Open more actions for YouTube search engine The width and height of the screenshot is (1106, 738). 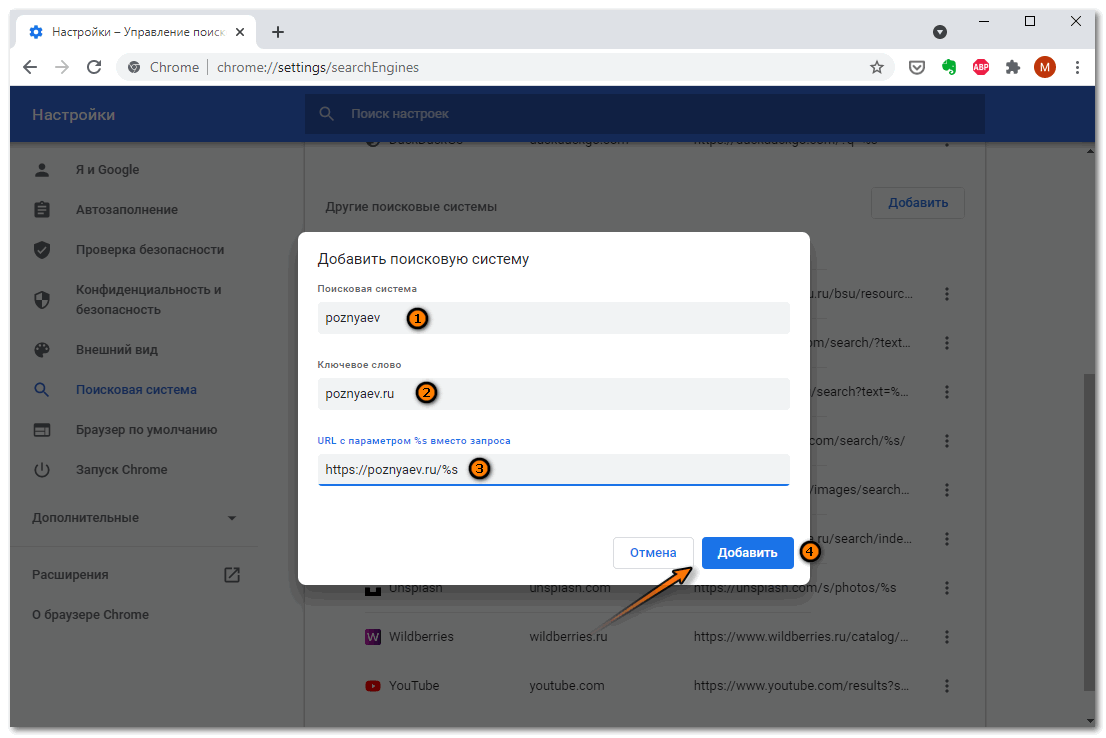pyautogui.click(x=946, y=686)
